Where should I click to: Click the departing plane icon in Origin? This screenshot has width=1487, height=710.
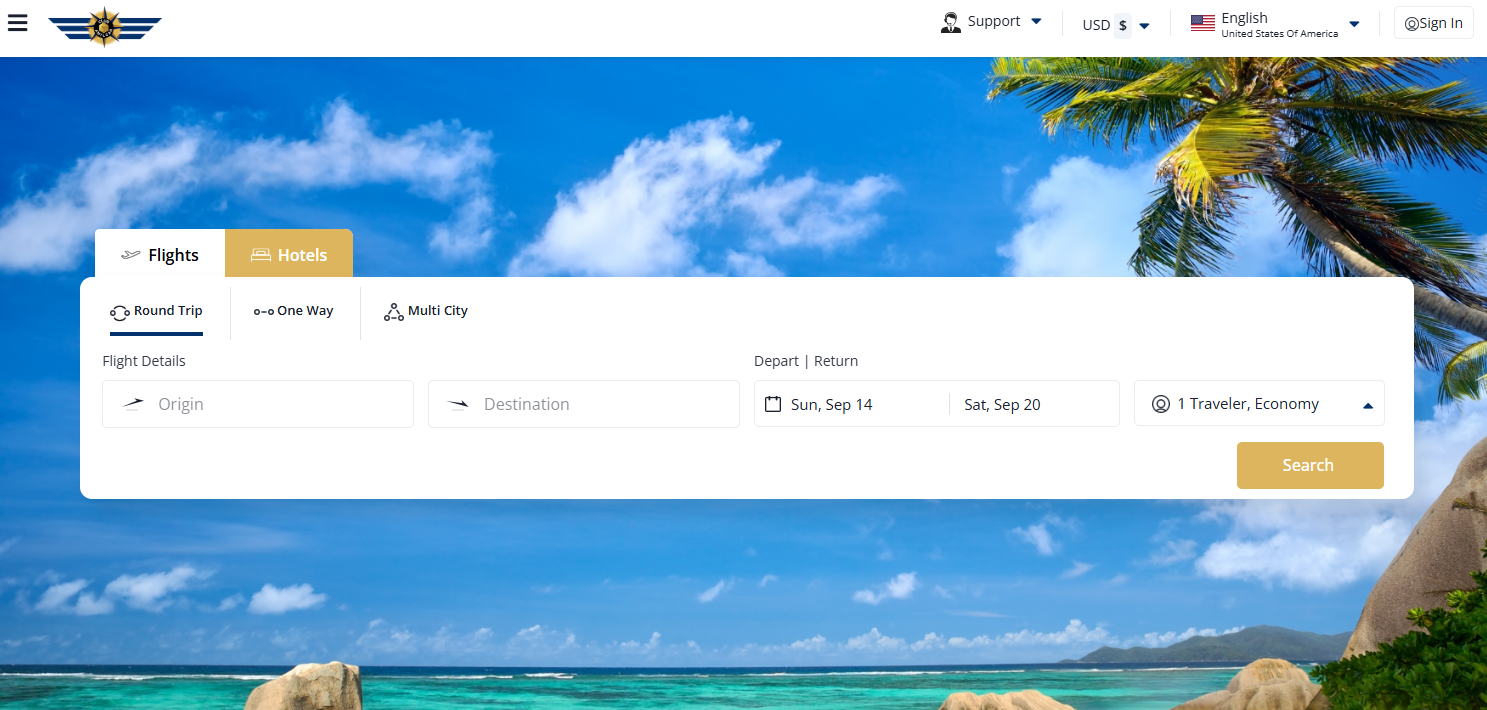(133, 404)
